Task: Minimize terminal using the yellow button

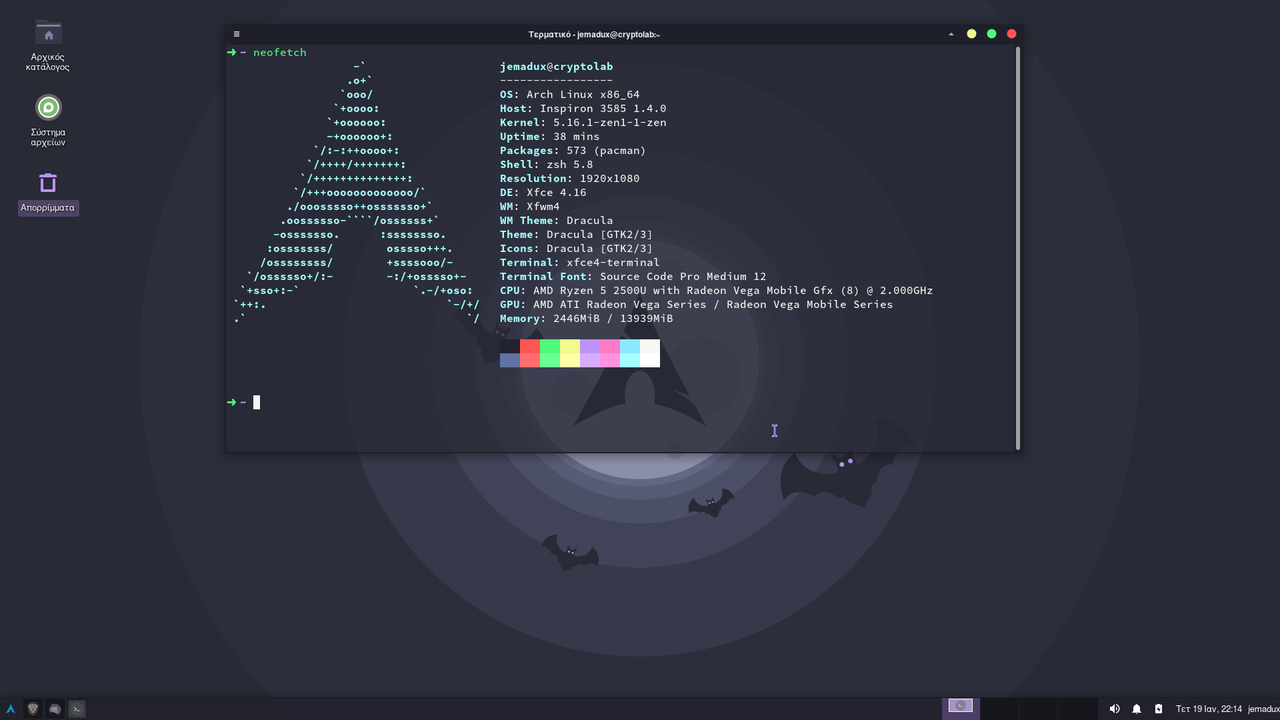Action: pos(971,34)
